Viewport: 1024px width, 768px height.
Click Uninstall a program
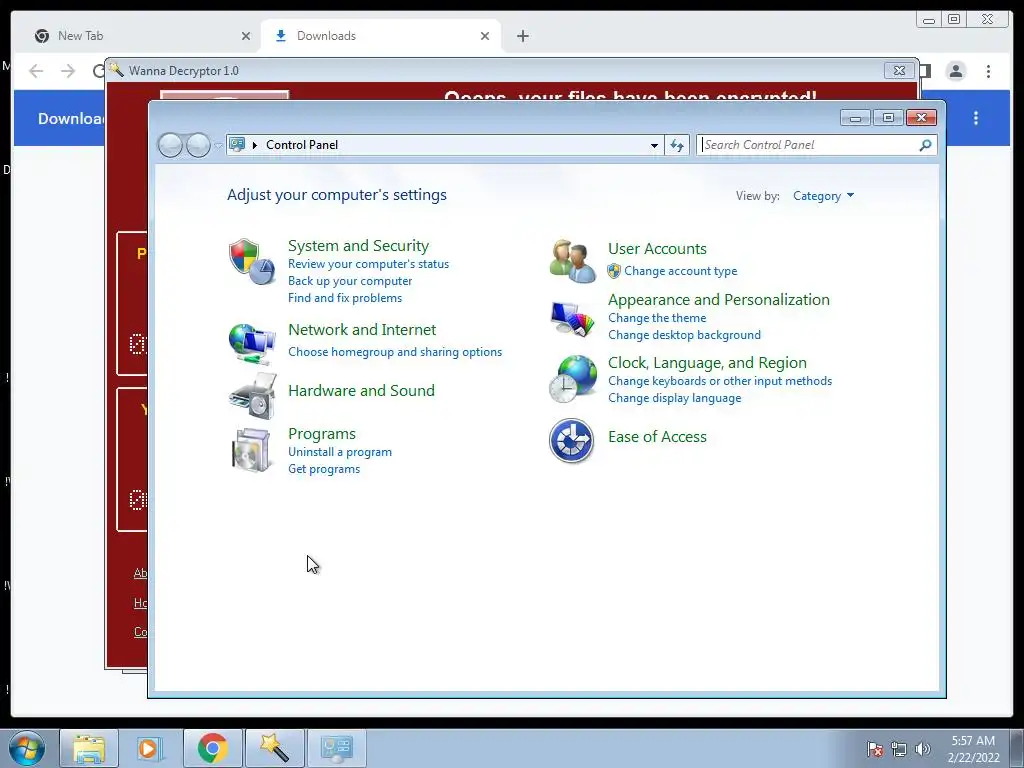pyautogui.click(x=340, y=452)
